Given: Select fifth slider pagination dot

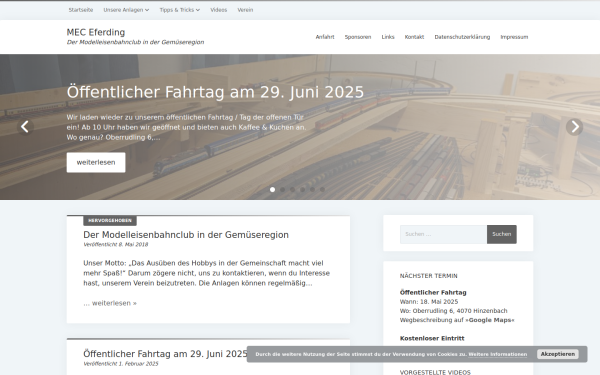Looking at the screenshot, I should (313, 189).
